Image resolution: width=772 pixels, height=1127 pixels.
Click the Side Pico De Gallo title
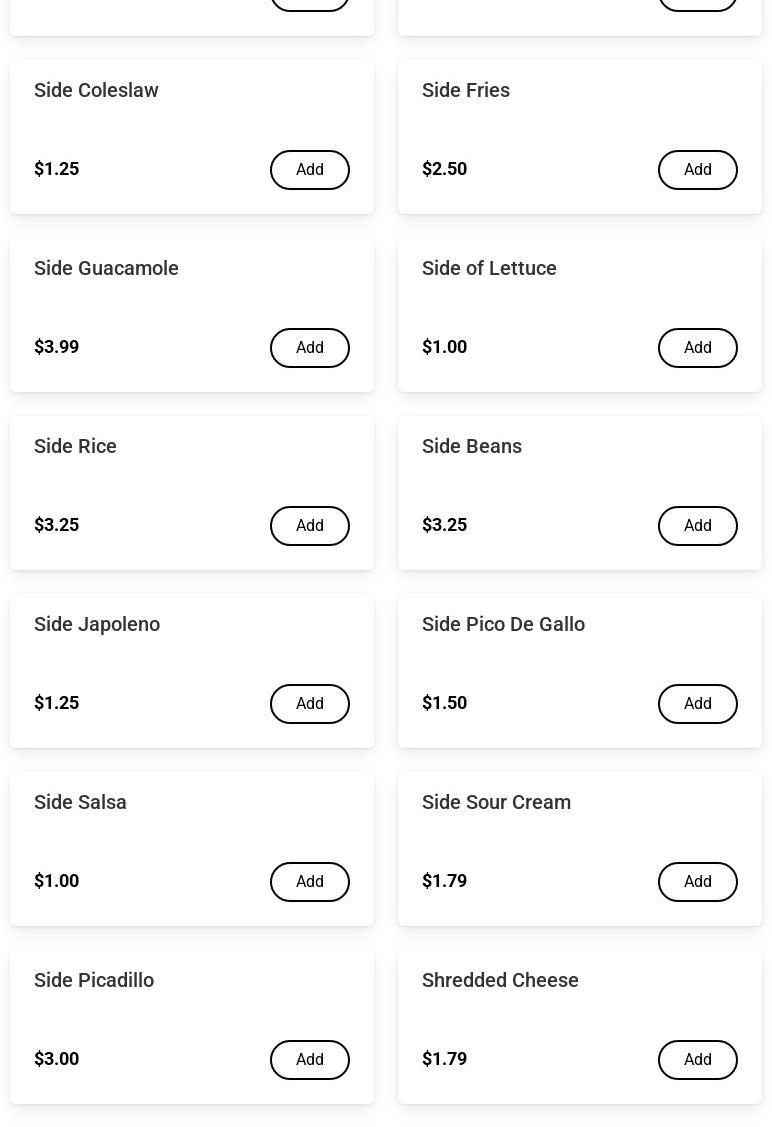(x=503, y=624)
